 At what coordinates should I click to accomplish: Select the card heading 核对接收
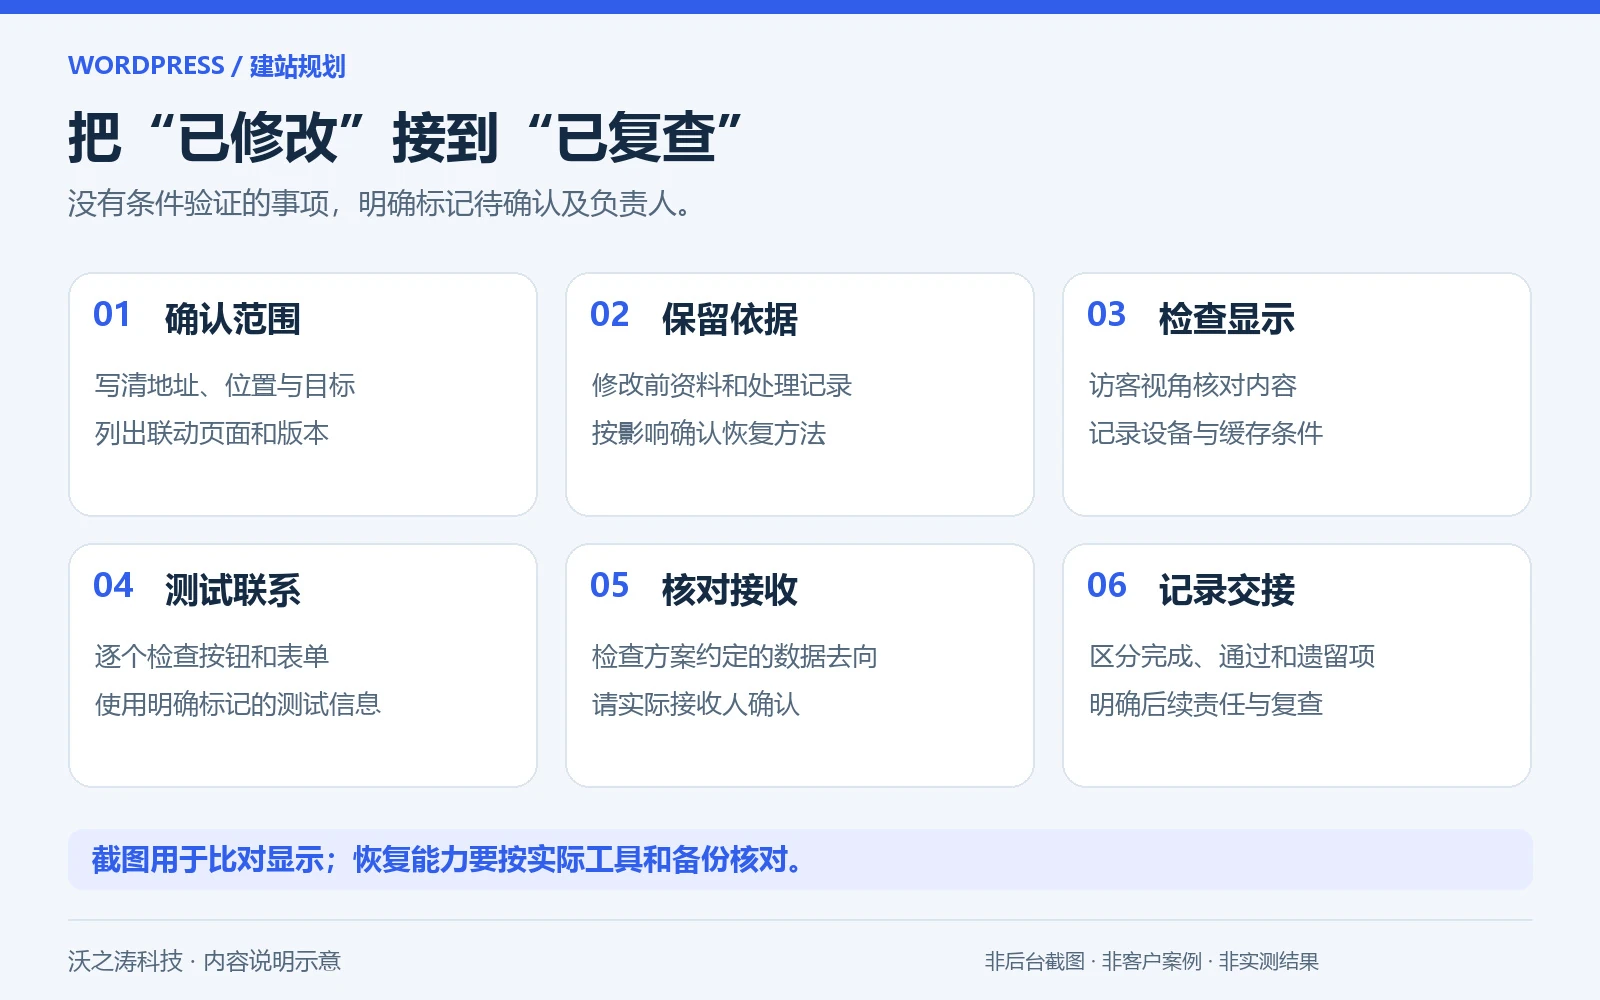[x=730, y=590]
